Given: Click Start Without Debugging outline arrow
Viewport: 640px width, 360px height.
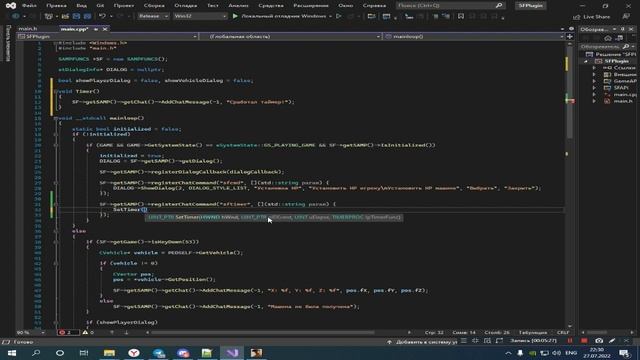Looking at the screenshot, I should (x=338, y=16).
